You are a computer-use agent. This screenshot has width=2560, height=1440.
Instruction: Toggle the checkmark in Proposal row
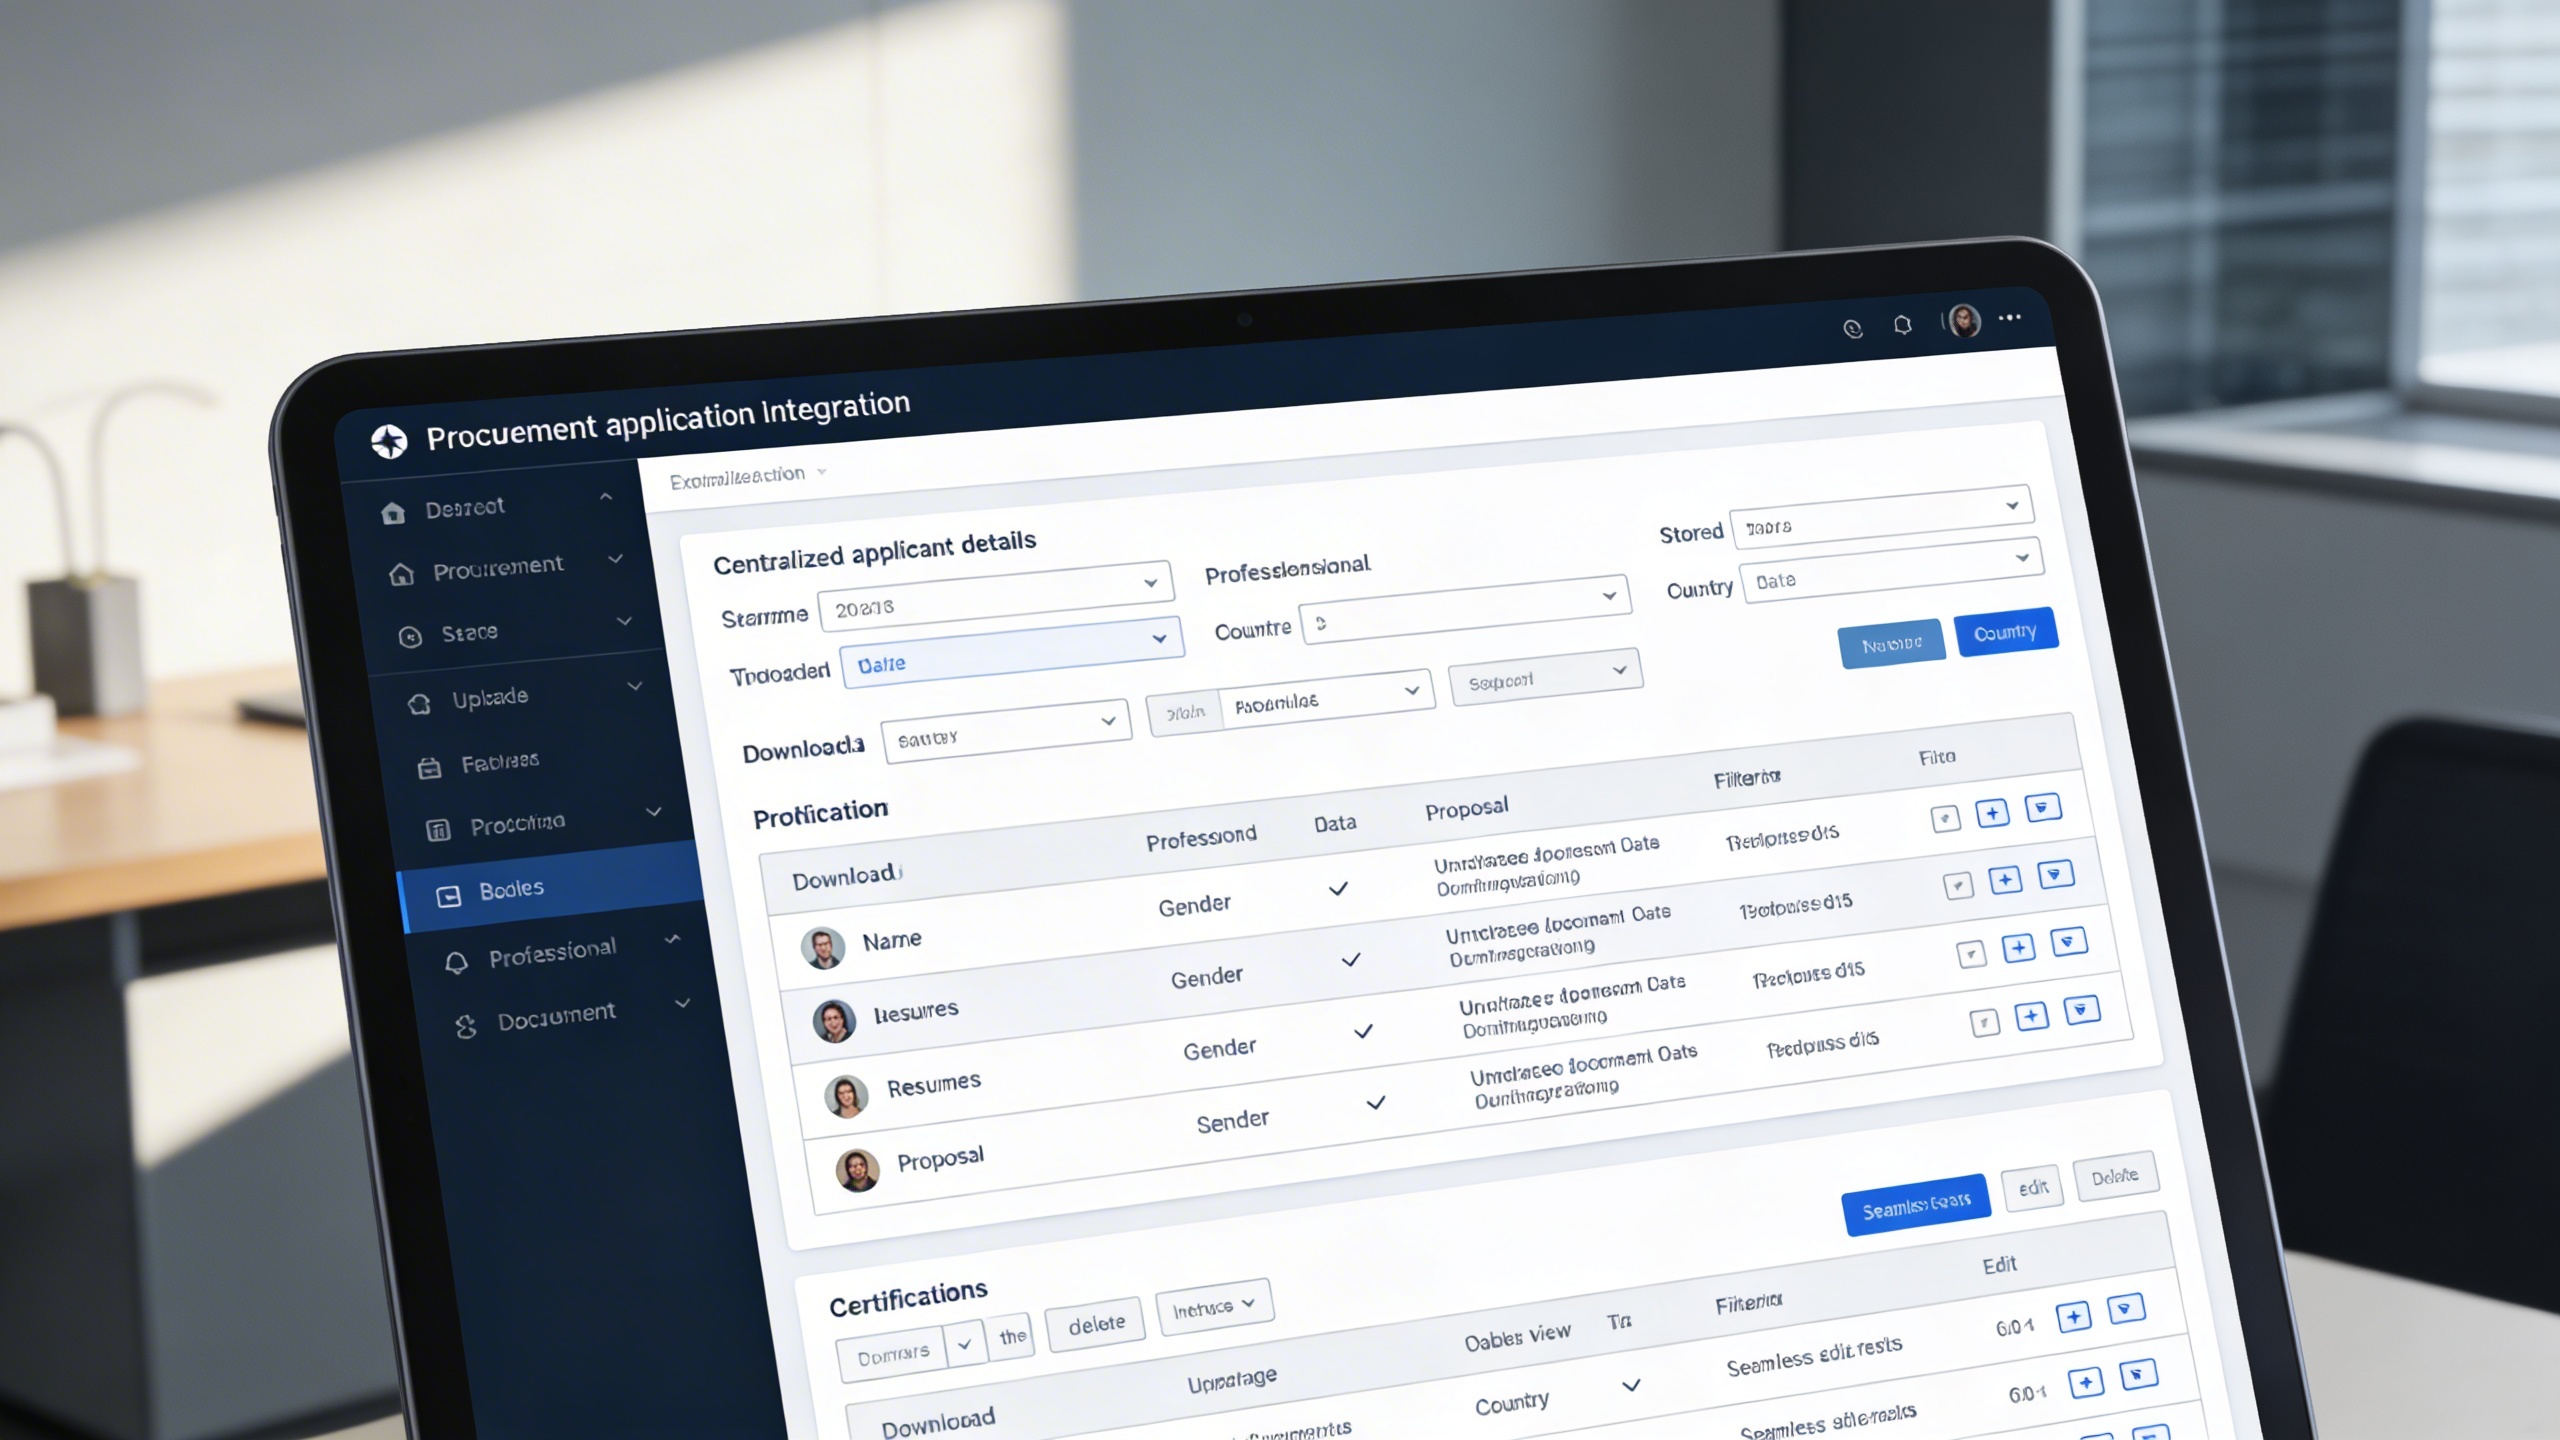click(1376, 1102)
